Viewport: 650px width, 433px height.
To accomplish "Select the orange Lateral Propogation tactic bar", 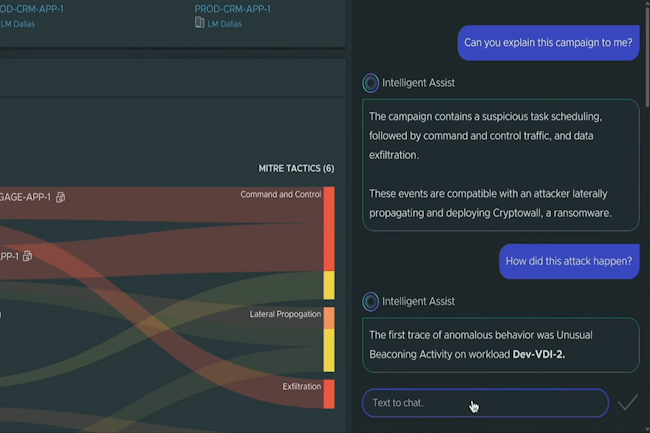I will (329, 318).
